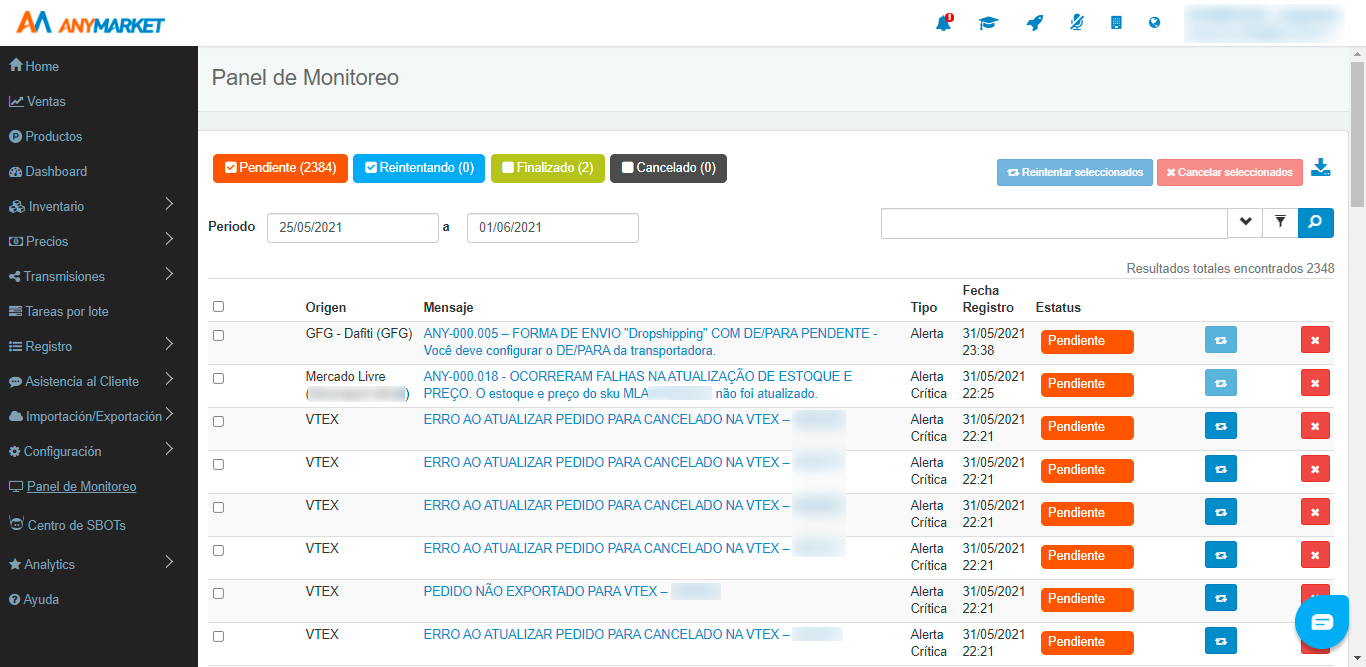Open Ayuda in sidebar
Image resolution: width=1366 pixels, height=667 pixels.
pos(34,599)
